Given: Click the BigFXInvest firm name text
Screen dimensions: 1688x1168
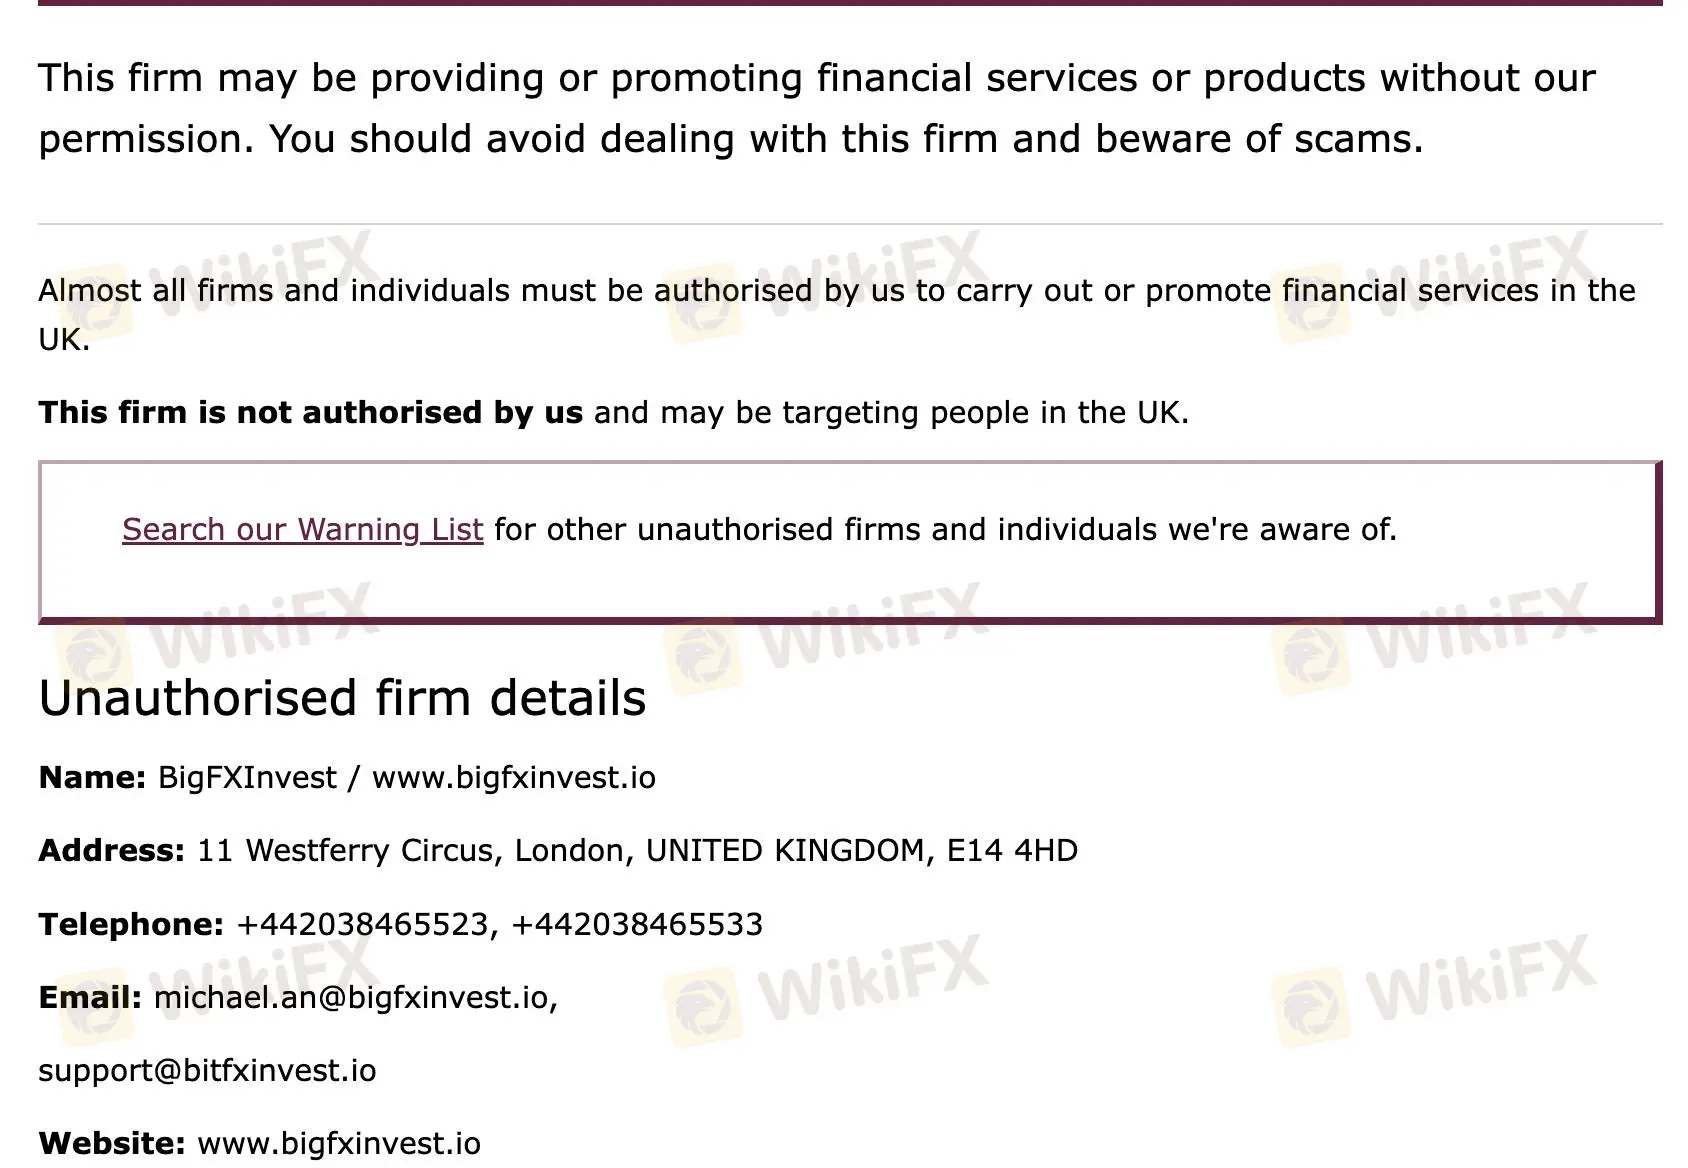Looking at the screenshot, I should click(247, 778).
